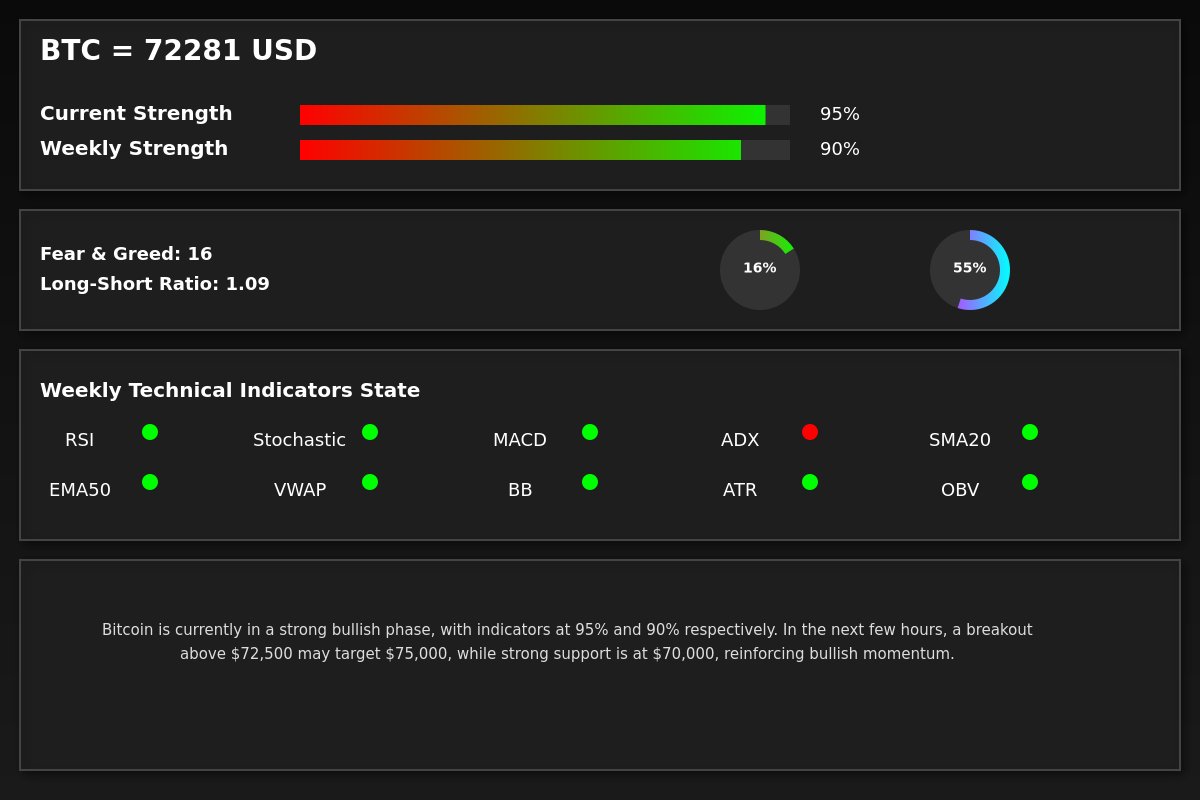Click the Current Strength progress bar
The width and height of the screenshot is (1200, 800).
(x=545, y=115)
